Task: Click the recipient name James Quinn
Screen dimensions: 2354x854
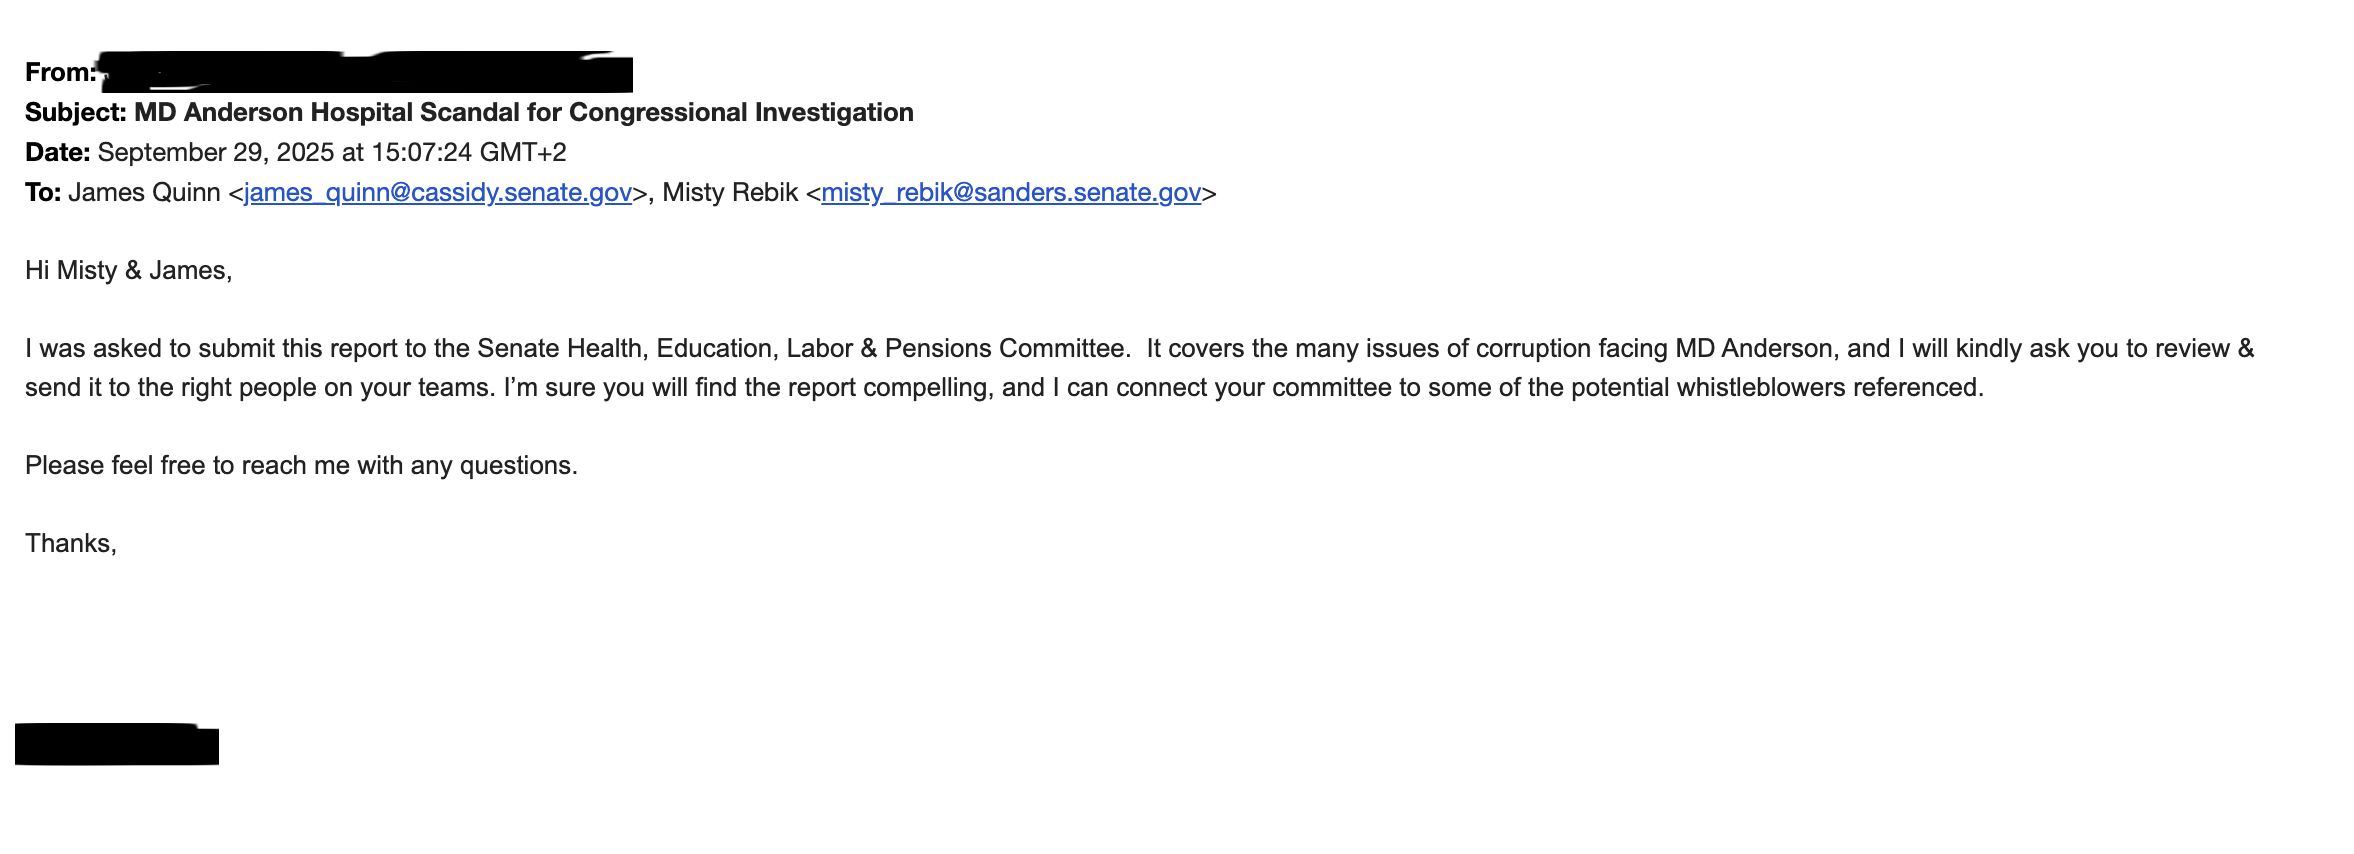Action: [x=144, y=193]
